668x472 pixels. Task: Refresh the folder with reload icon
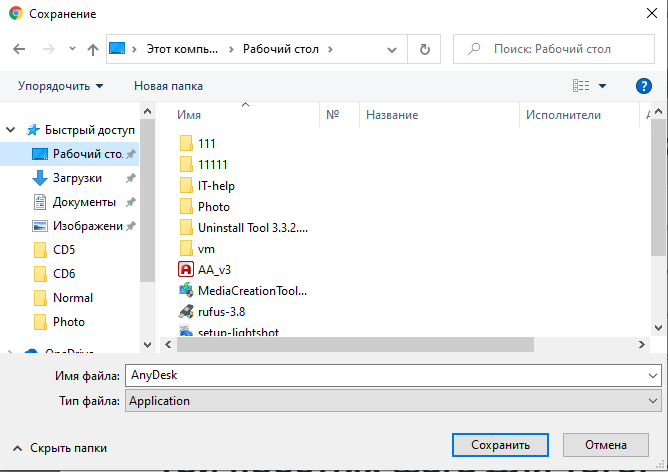coord(424,49)
